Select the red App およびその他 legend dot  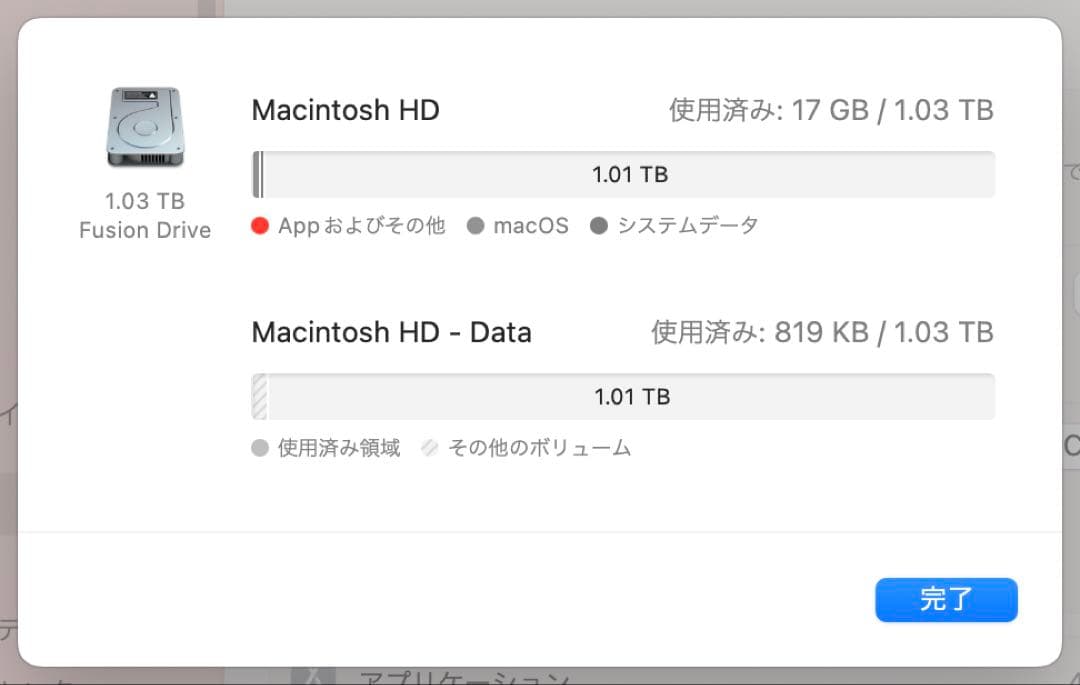258,225
